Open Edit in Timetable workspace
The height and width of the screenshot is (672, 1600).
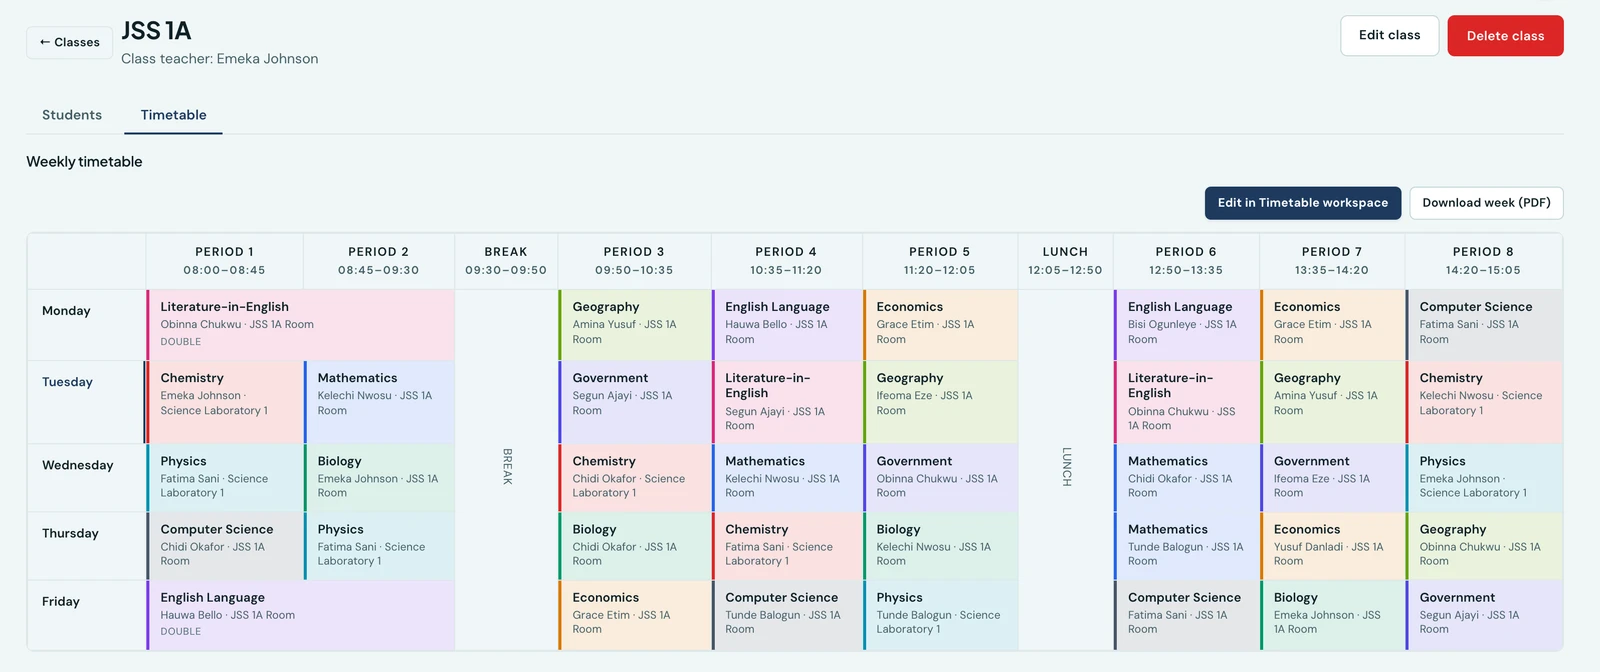point(1302,203)
